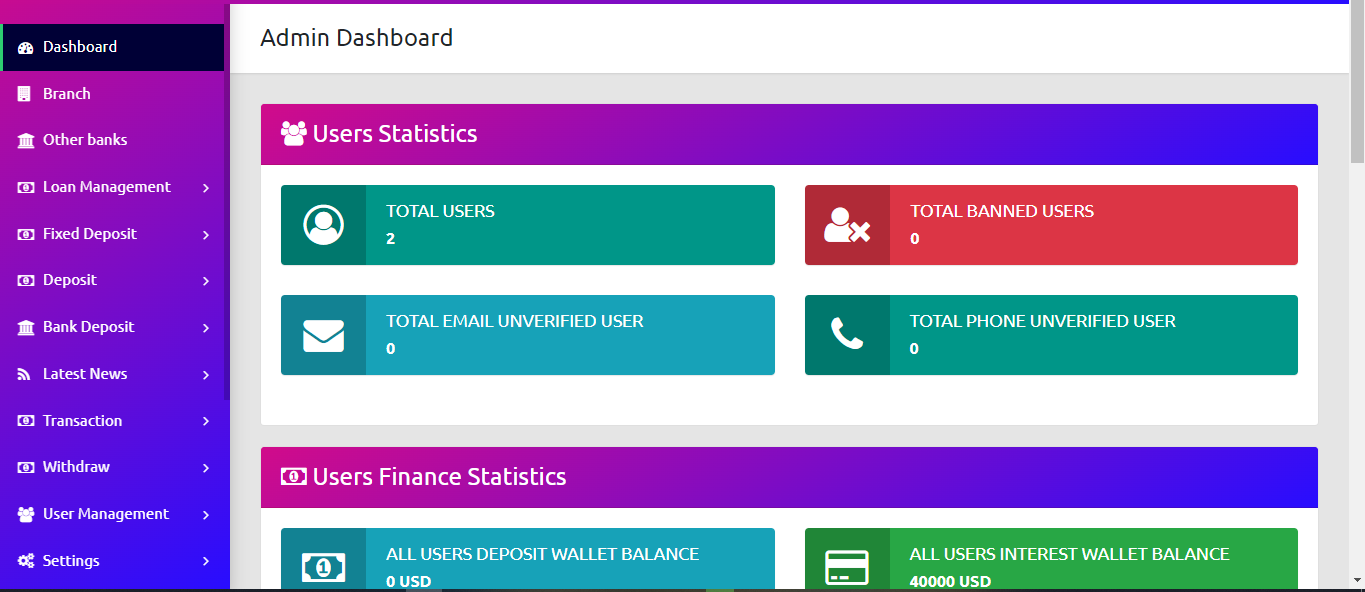Expand the Loan Management menu

[206, 187]
